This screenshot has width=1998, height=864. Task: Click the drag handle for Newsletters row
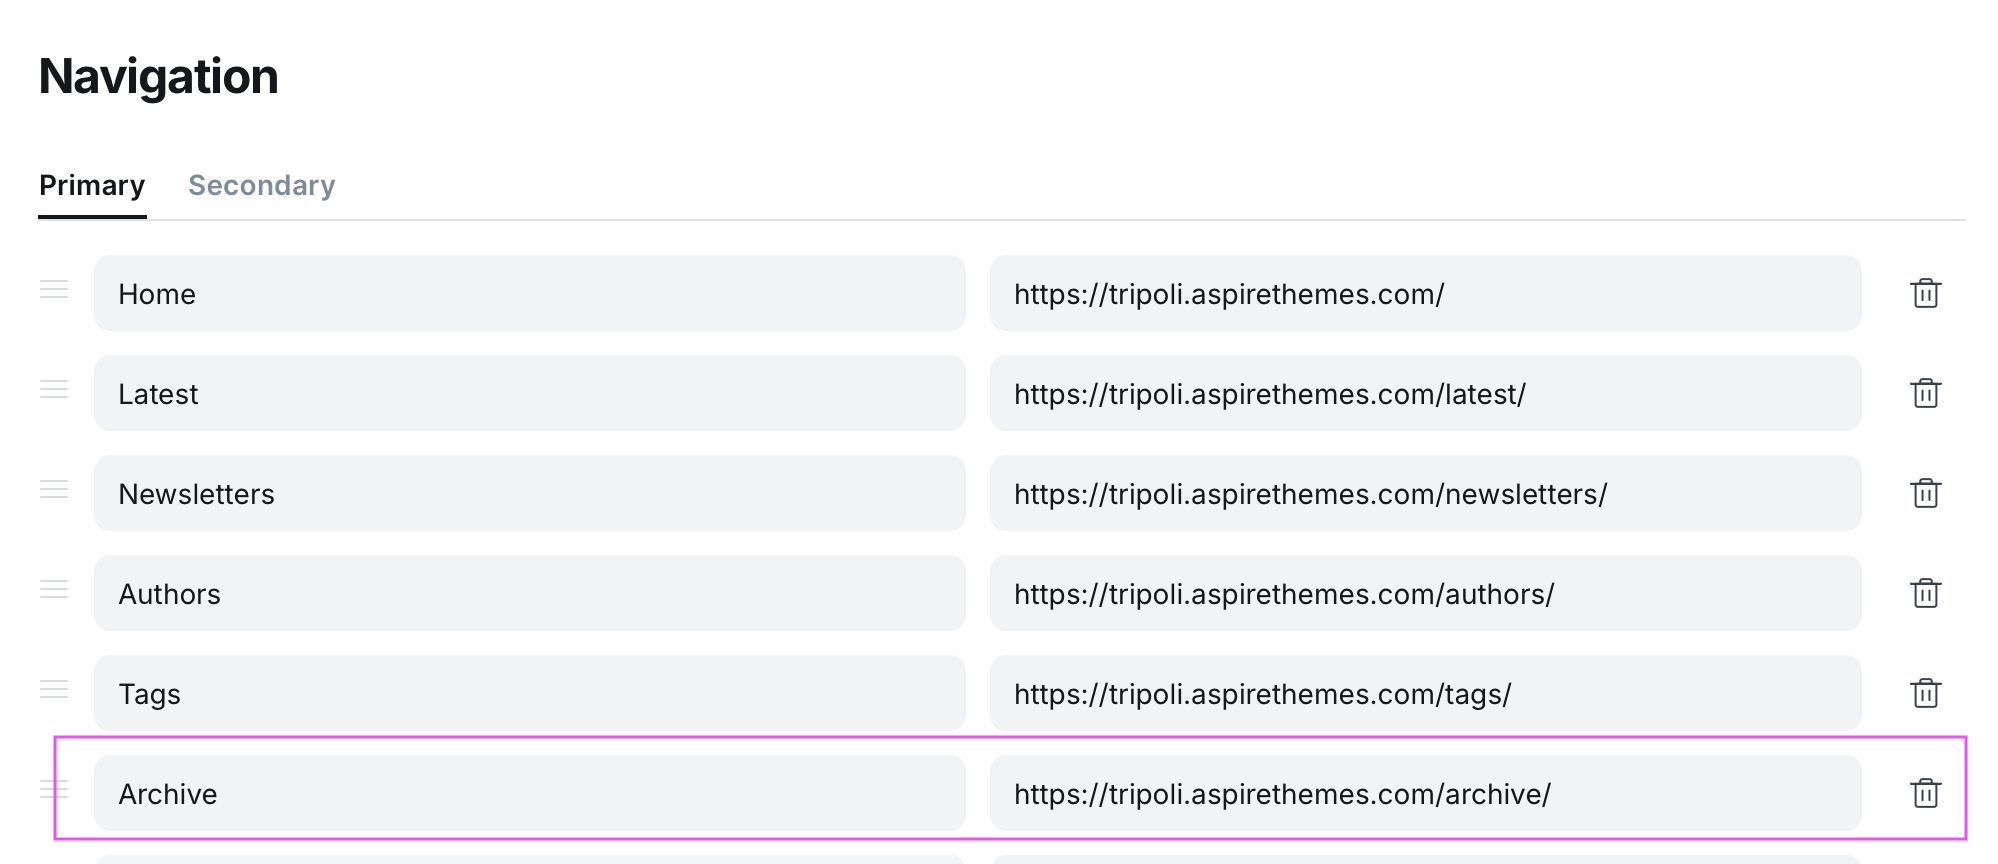pyautogui.click(x=54, y=489)
